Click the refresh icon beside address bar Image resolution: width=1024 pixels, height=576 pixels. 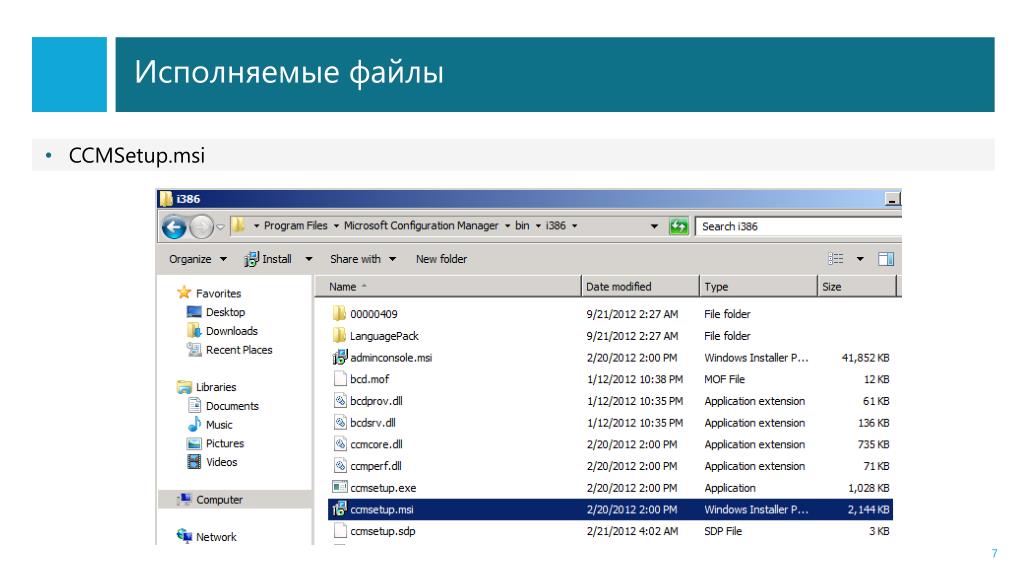(680, 227)
